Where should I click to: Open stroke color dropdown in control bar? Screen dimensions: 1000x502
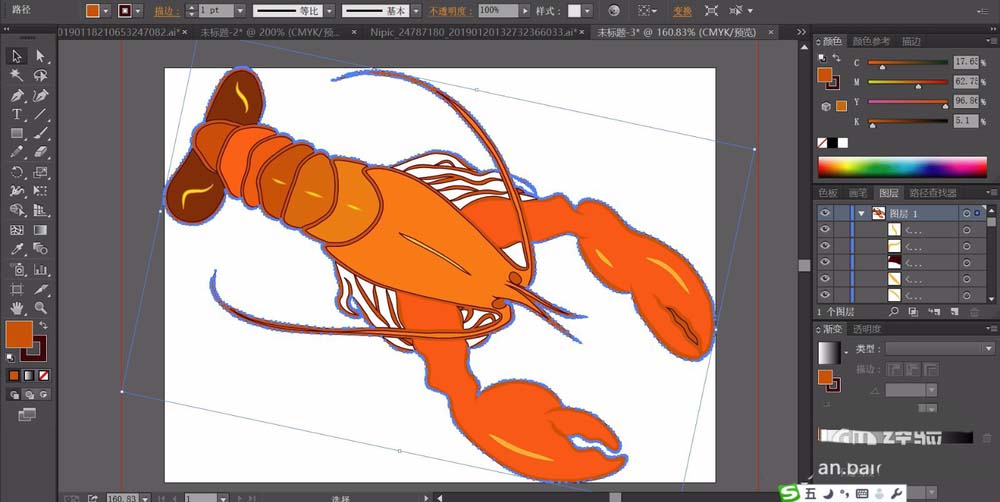(138, 11)
